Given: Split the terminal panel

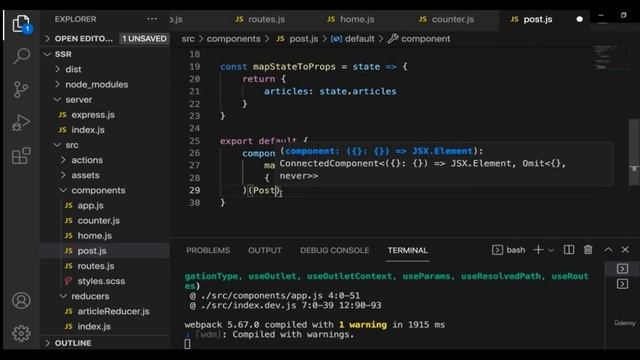Looking at the screenshot, I should (569, 250).
